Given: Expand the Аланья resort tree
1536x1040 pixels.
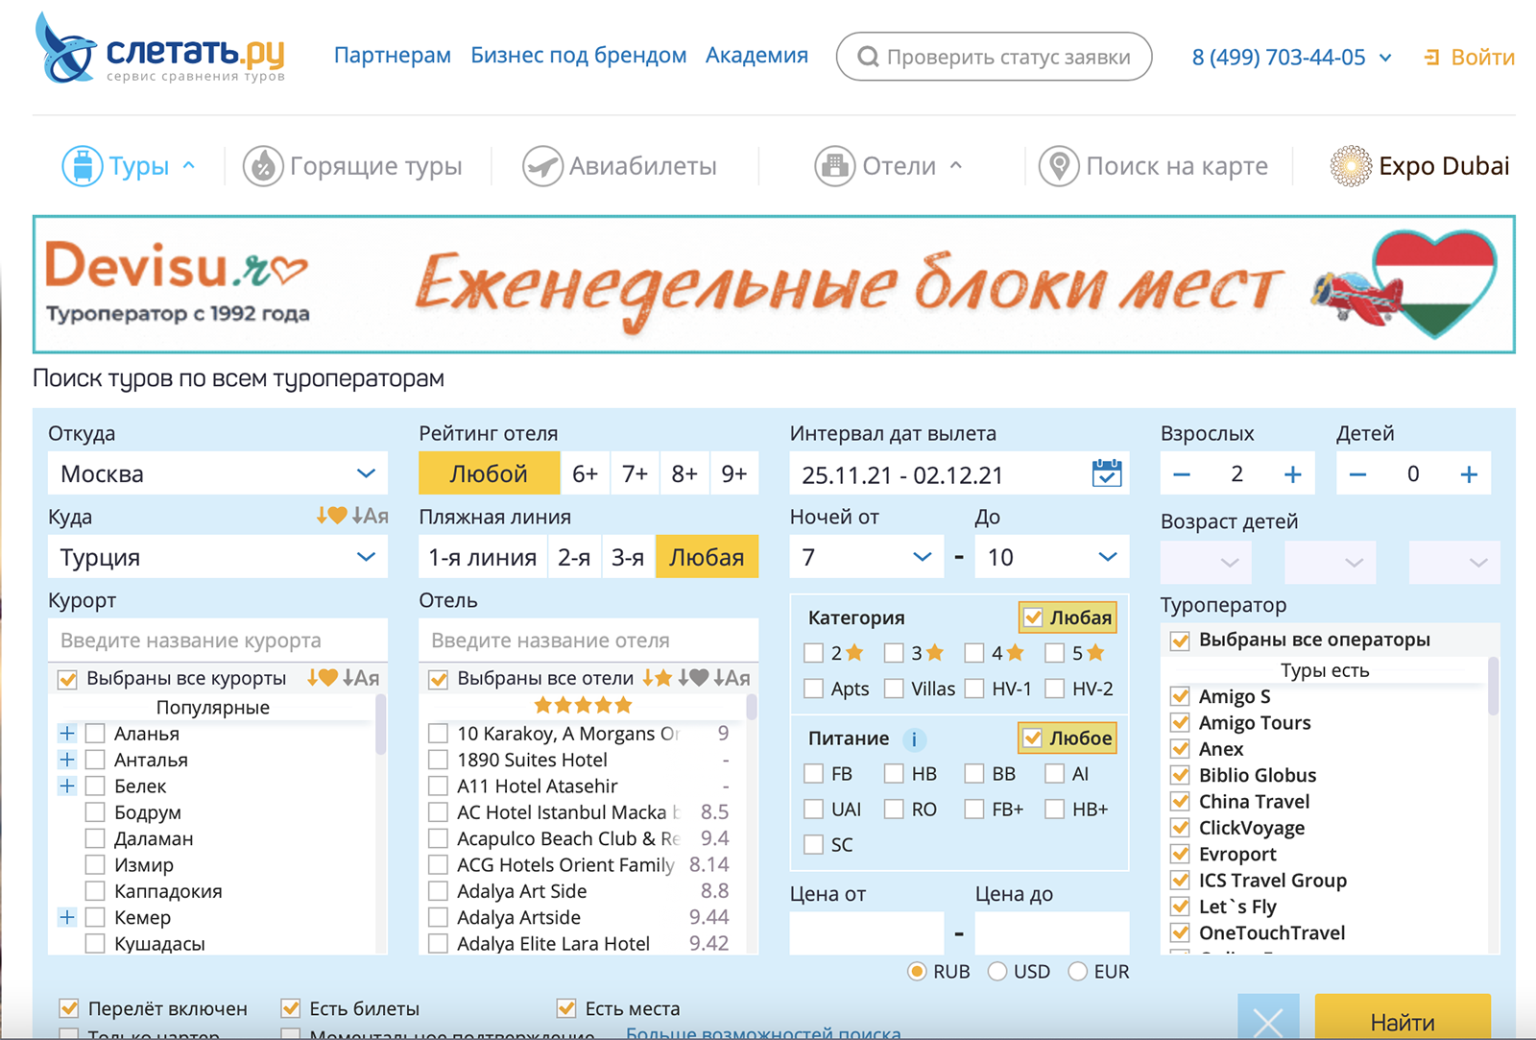Looking at the screenshot, I should click(67, 733).
